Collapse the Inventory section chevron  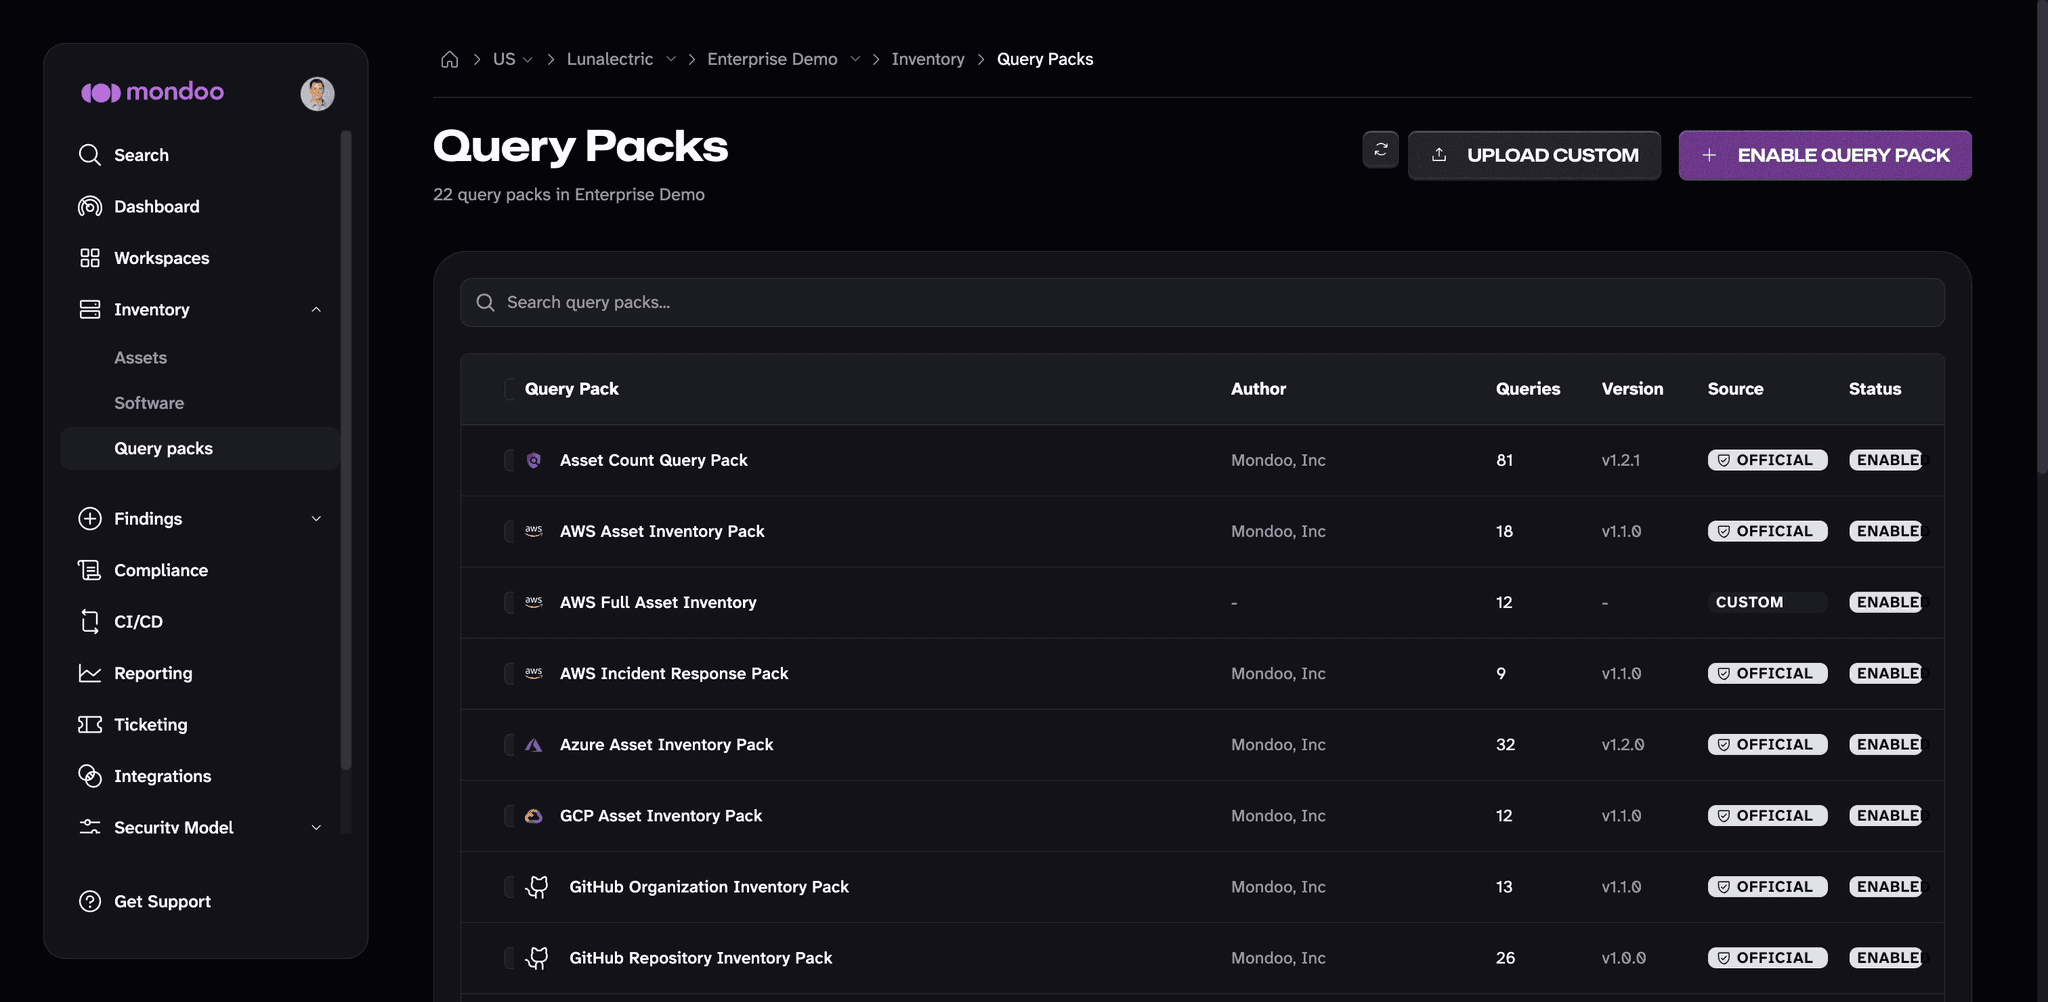click(x=316, y=310)
